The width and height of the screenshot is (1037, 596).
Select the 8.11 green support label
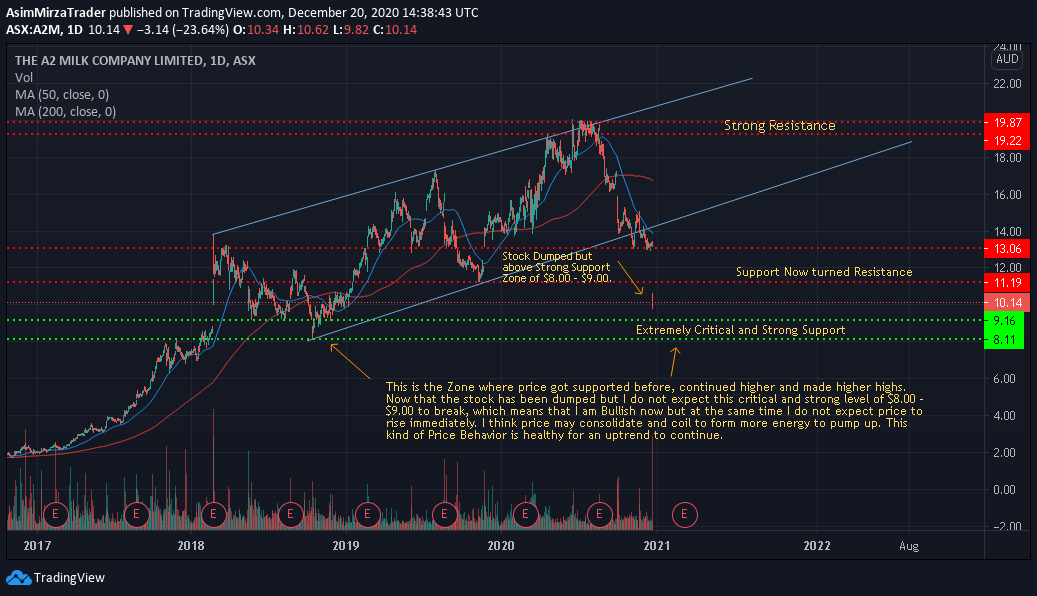click(1004, 340)
